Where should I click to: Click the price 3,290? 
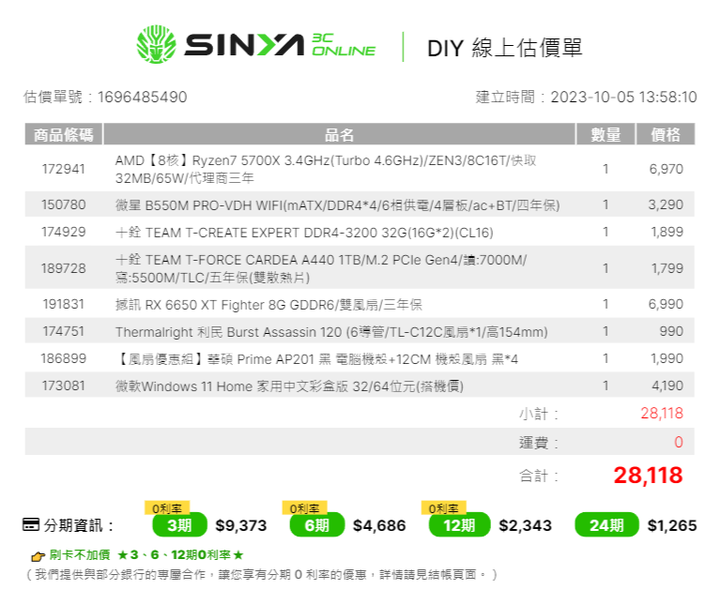click(x=666, y=204)
